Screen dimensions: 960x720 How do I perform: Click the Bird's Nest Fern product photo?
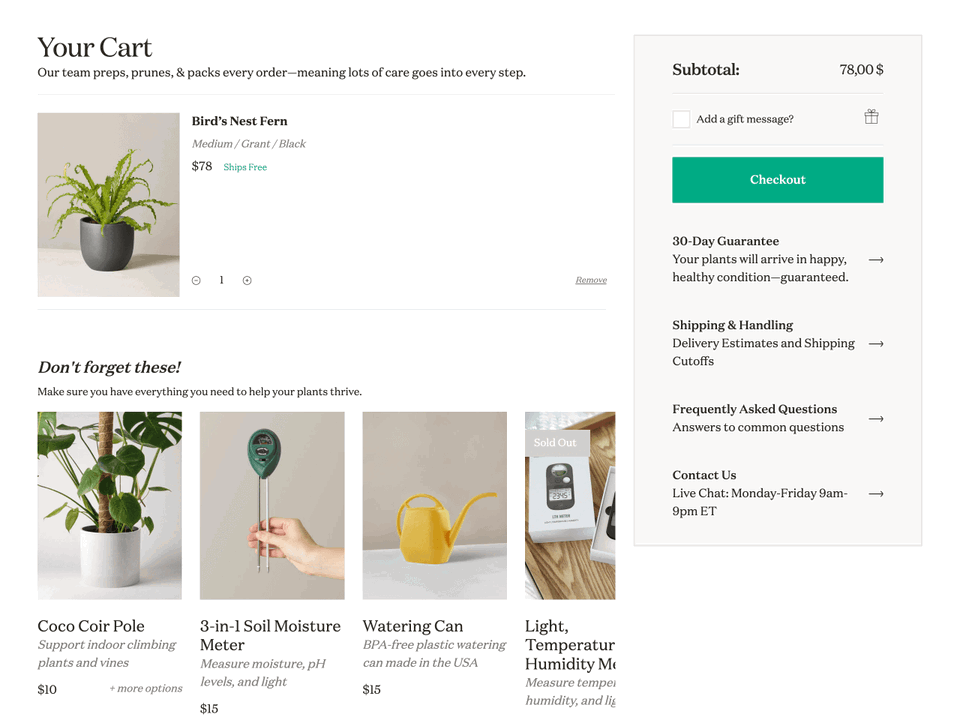click(108, 204)
